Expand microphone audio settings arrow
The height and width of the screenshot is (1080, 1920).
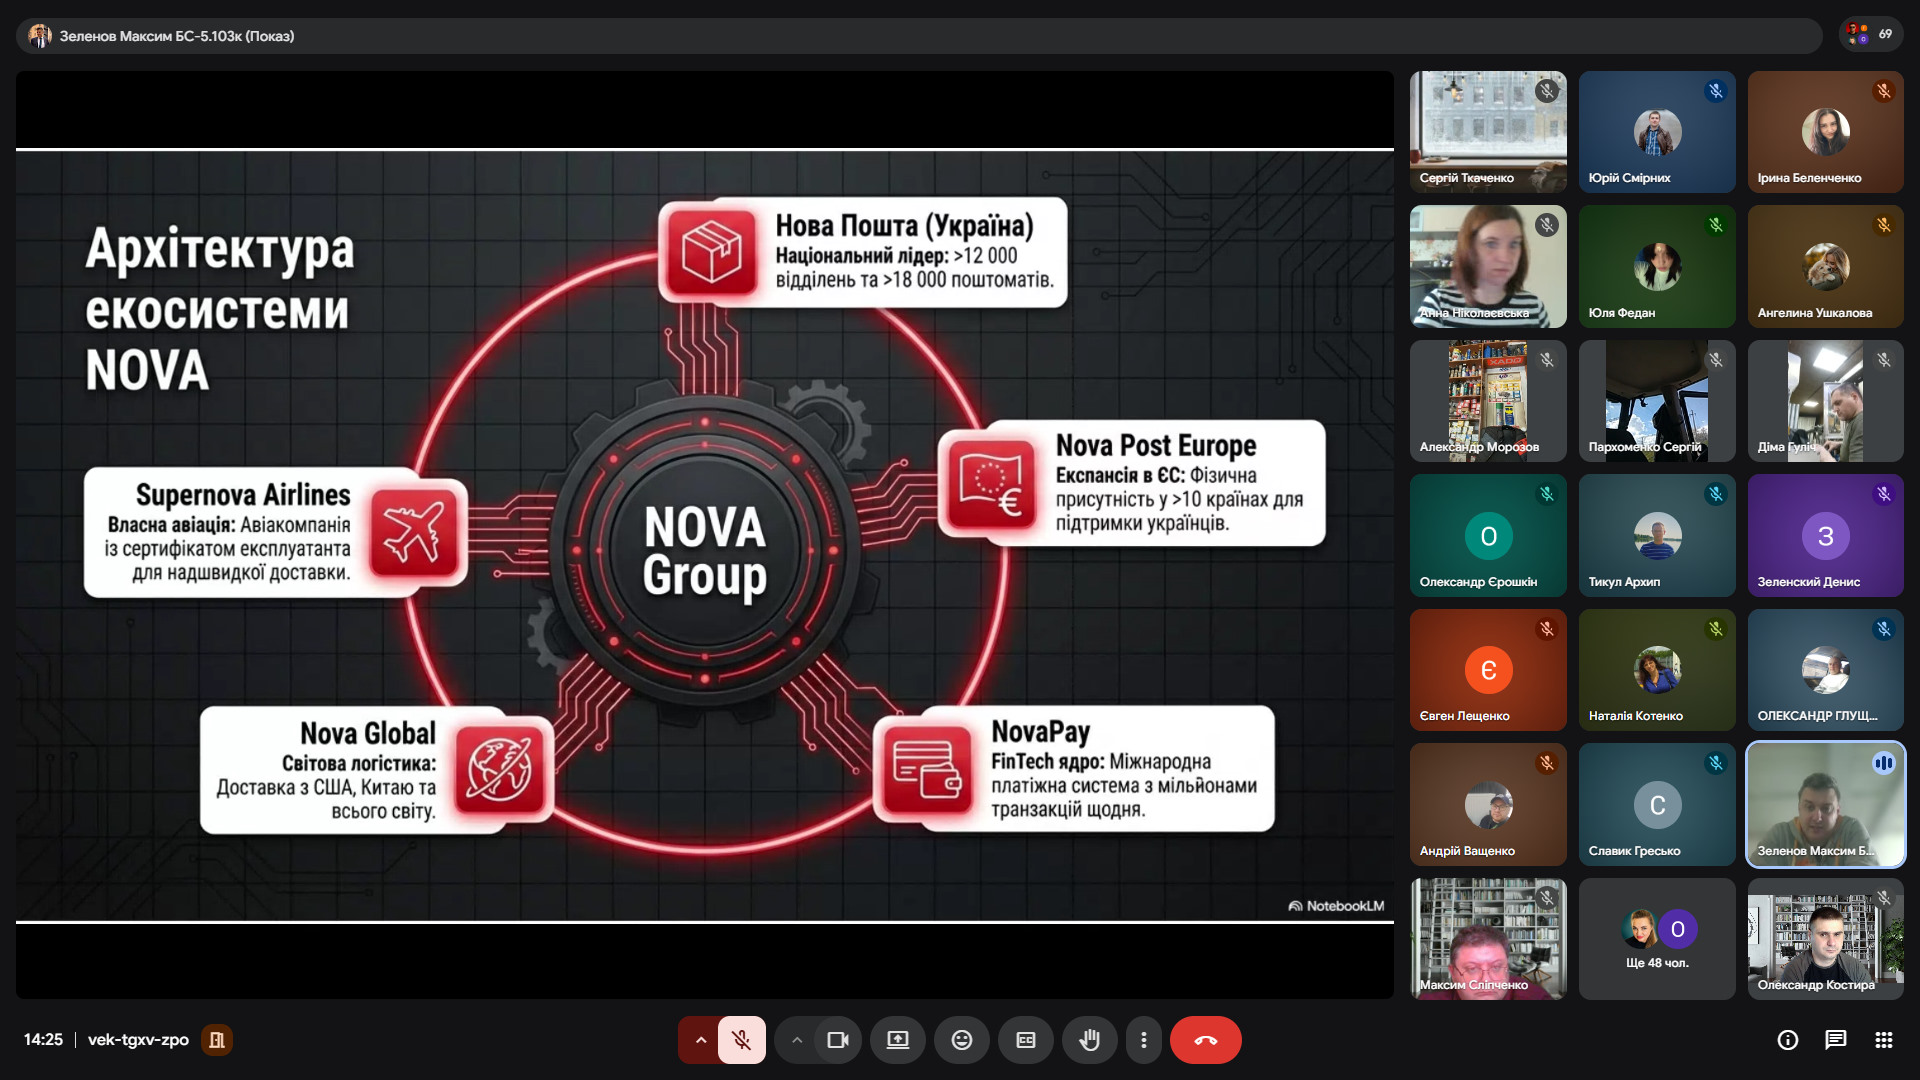click(700, 1040)
